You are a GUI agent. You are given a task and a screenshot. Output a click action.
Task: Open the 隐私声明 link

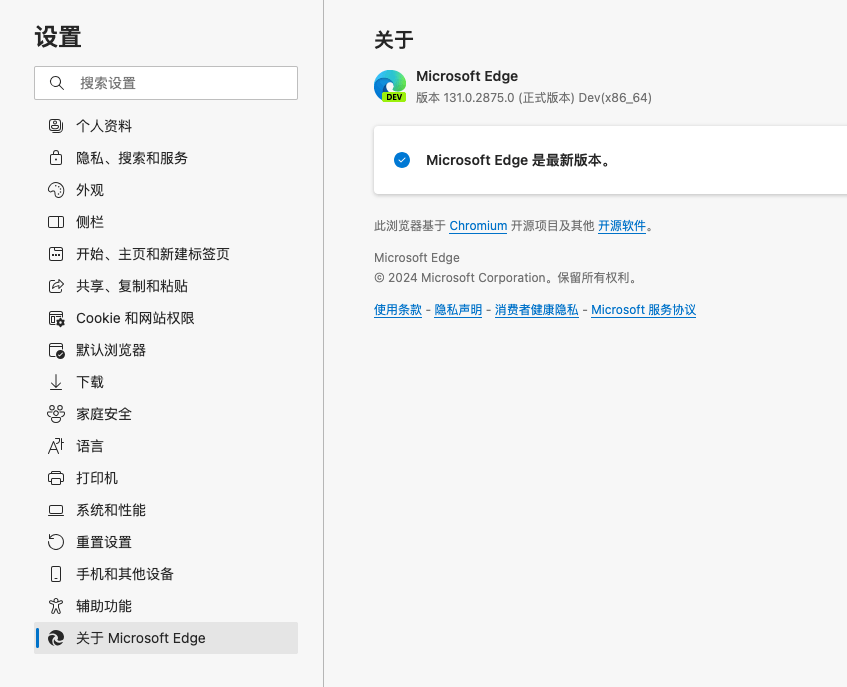click(458, 309)
